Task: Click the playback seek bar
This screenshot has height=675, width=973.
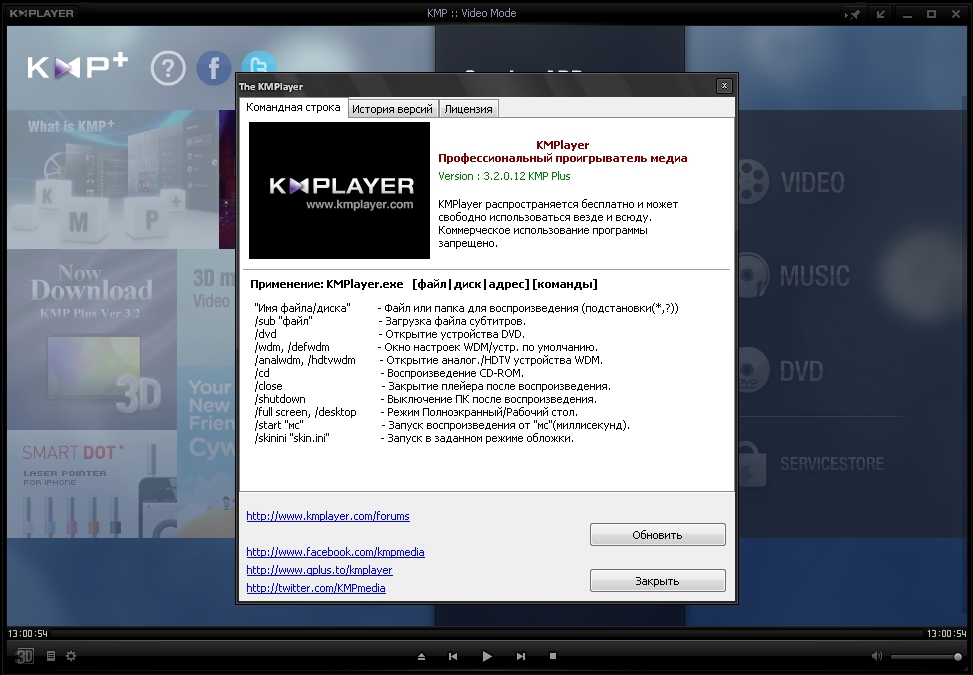Action: [x=486, y=633]
